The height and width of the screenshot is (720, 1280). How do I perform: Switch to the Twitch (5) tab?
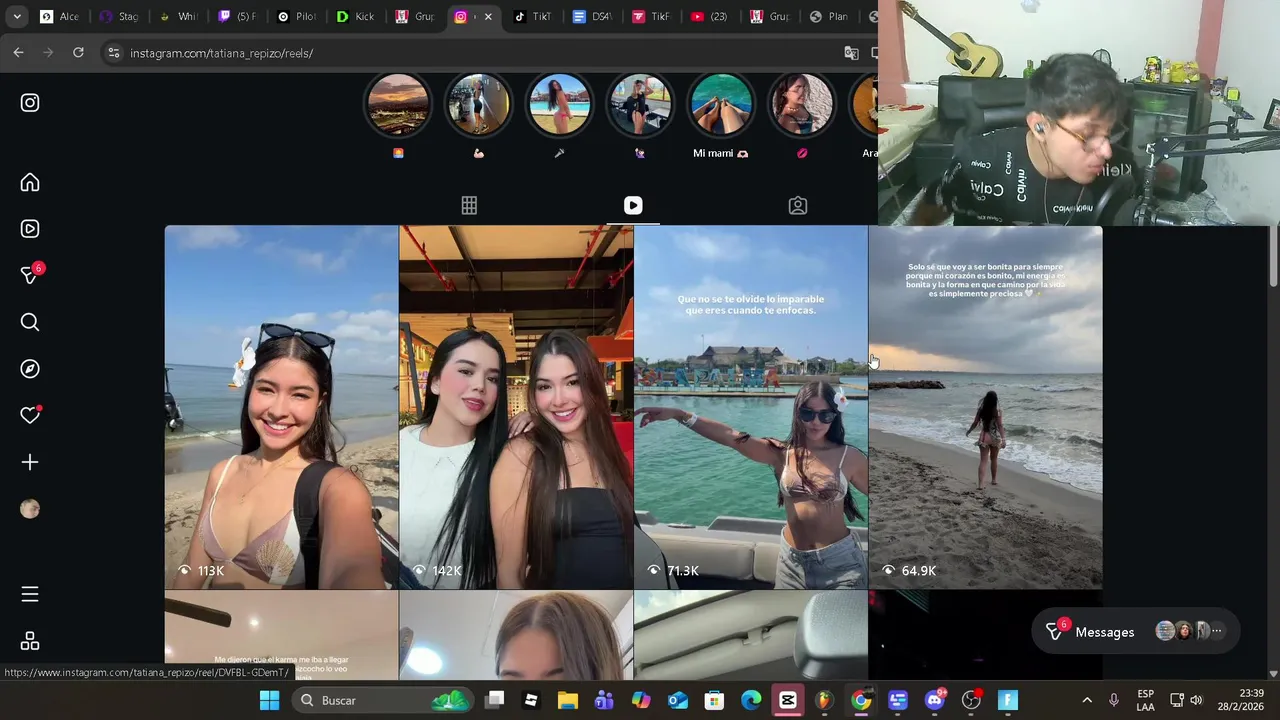(238, 17)
